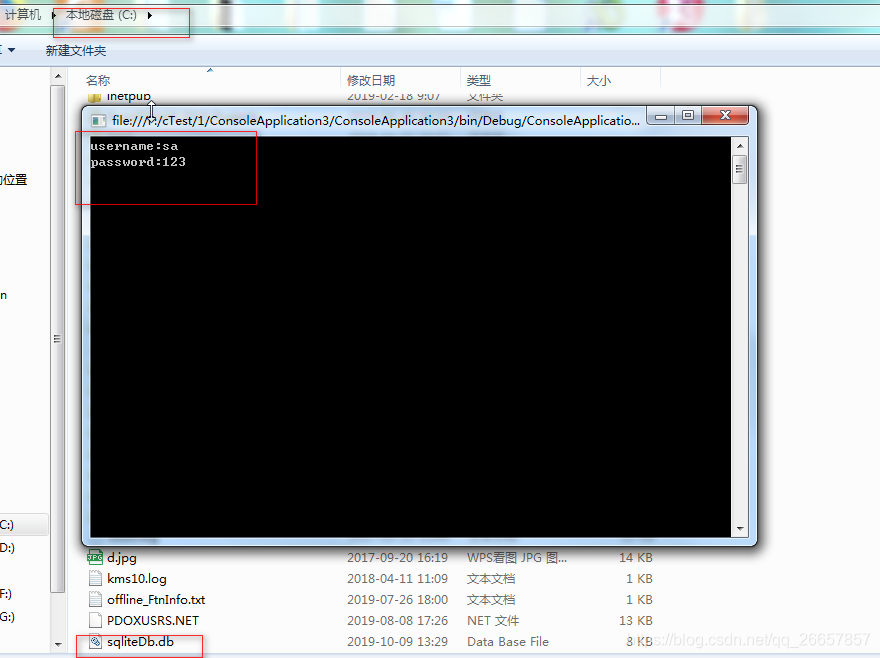880x658 pixels.
Task: Open d.jpg file icon
Action: [x=95, y=557]
